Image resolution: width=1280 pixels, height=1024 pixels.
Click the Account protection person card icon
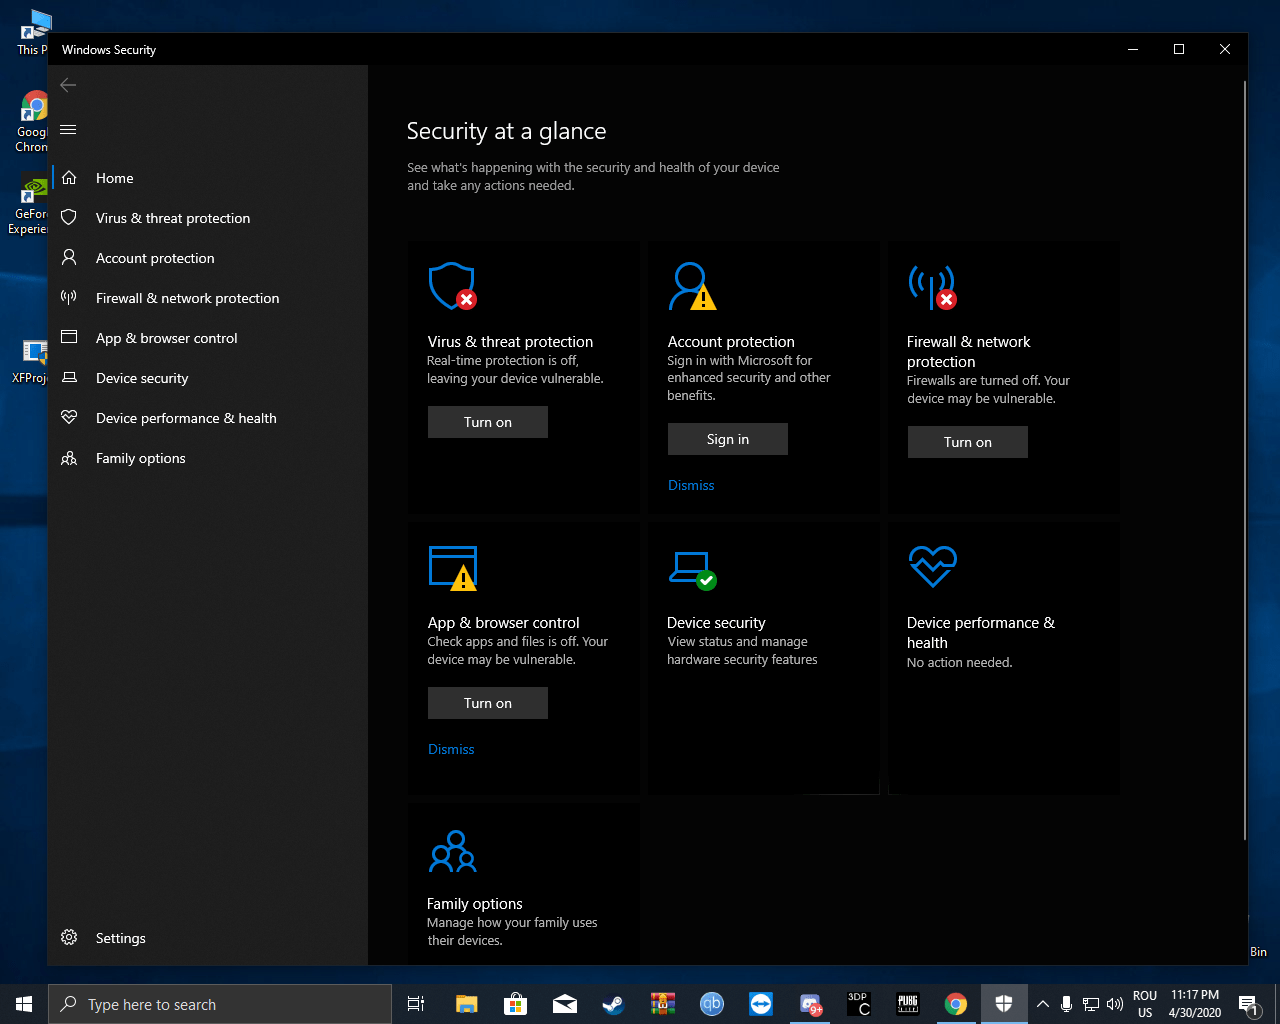[x=692, y=286]
